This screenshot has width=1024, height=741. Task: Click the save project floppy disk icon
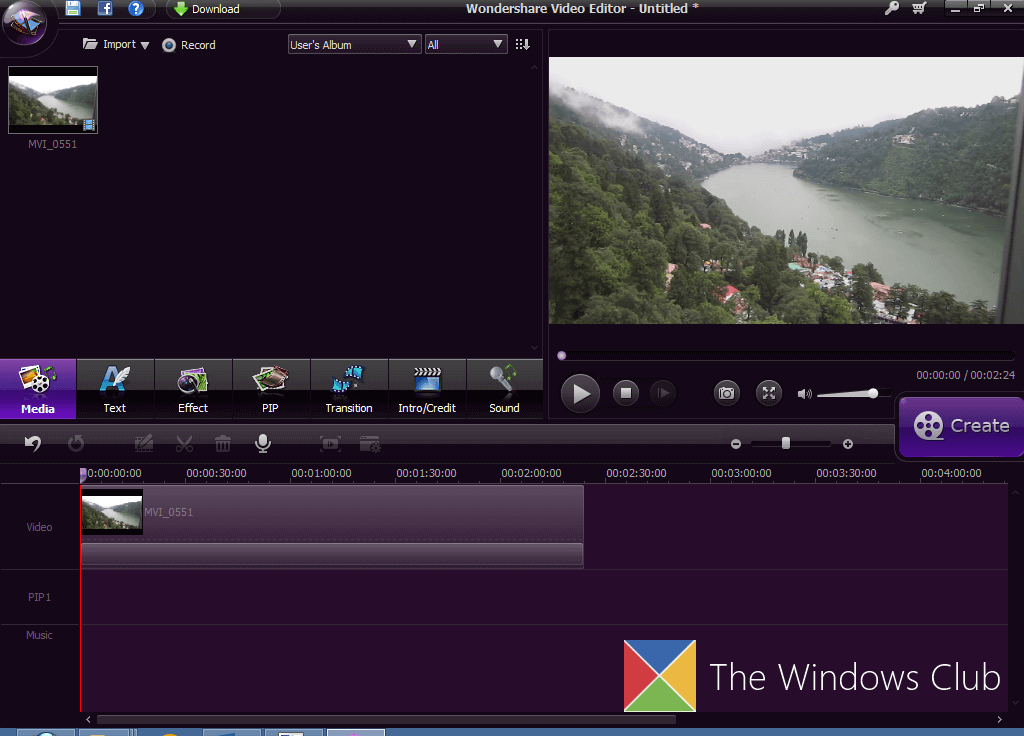pyautogui.click(x=73, y=9)
